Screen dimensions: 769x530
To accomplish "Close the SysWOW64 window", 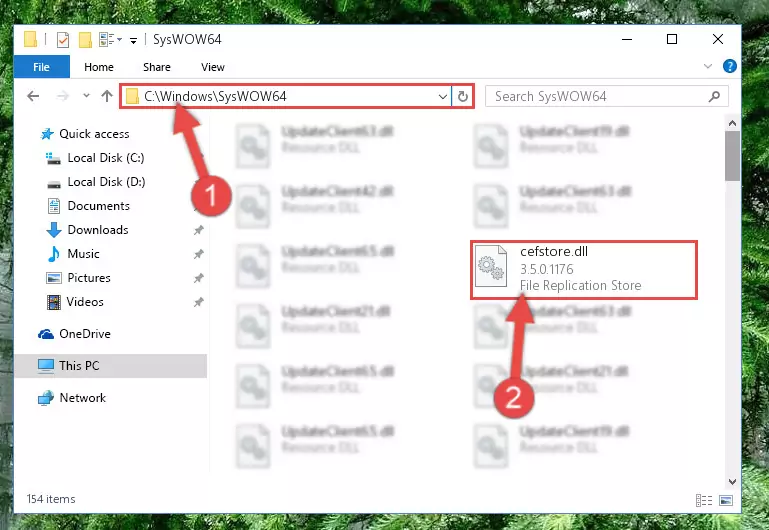I will [718, 39].
